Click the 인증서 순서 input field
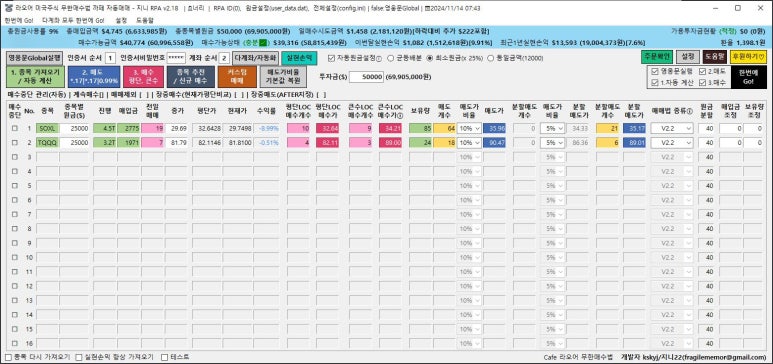Screen dimensions: 773x364 point(110,58)
